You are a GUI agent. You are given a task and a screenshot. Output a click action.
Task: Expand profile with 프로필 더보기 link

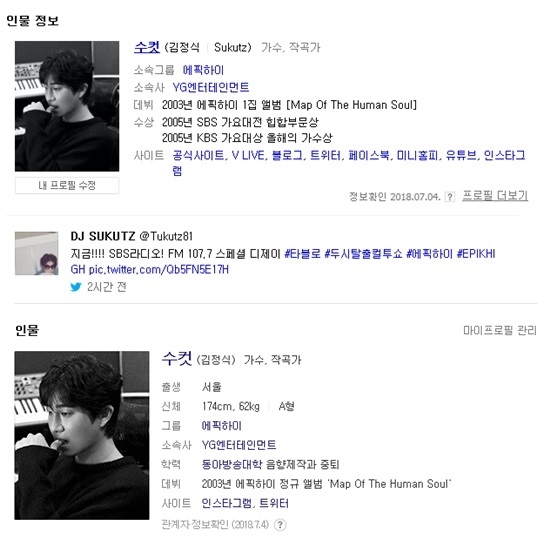pos(495,196)
